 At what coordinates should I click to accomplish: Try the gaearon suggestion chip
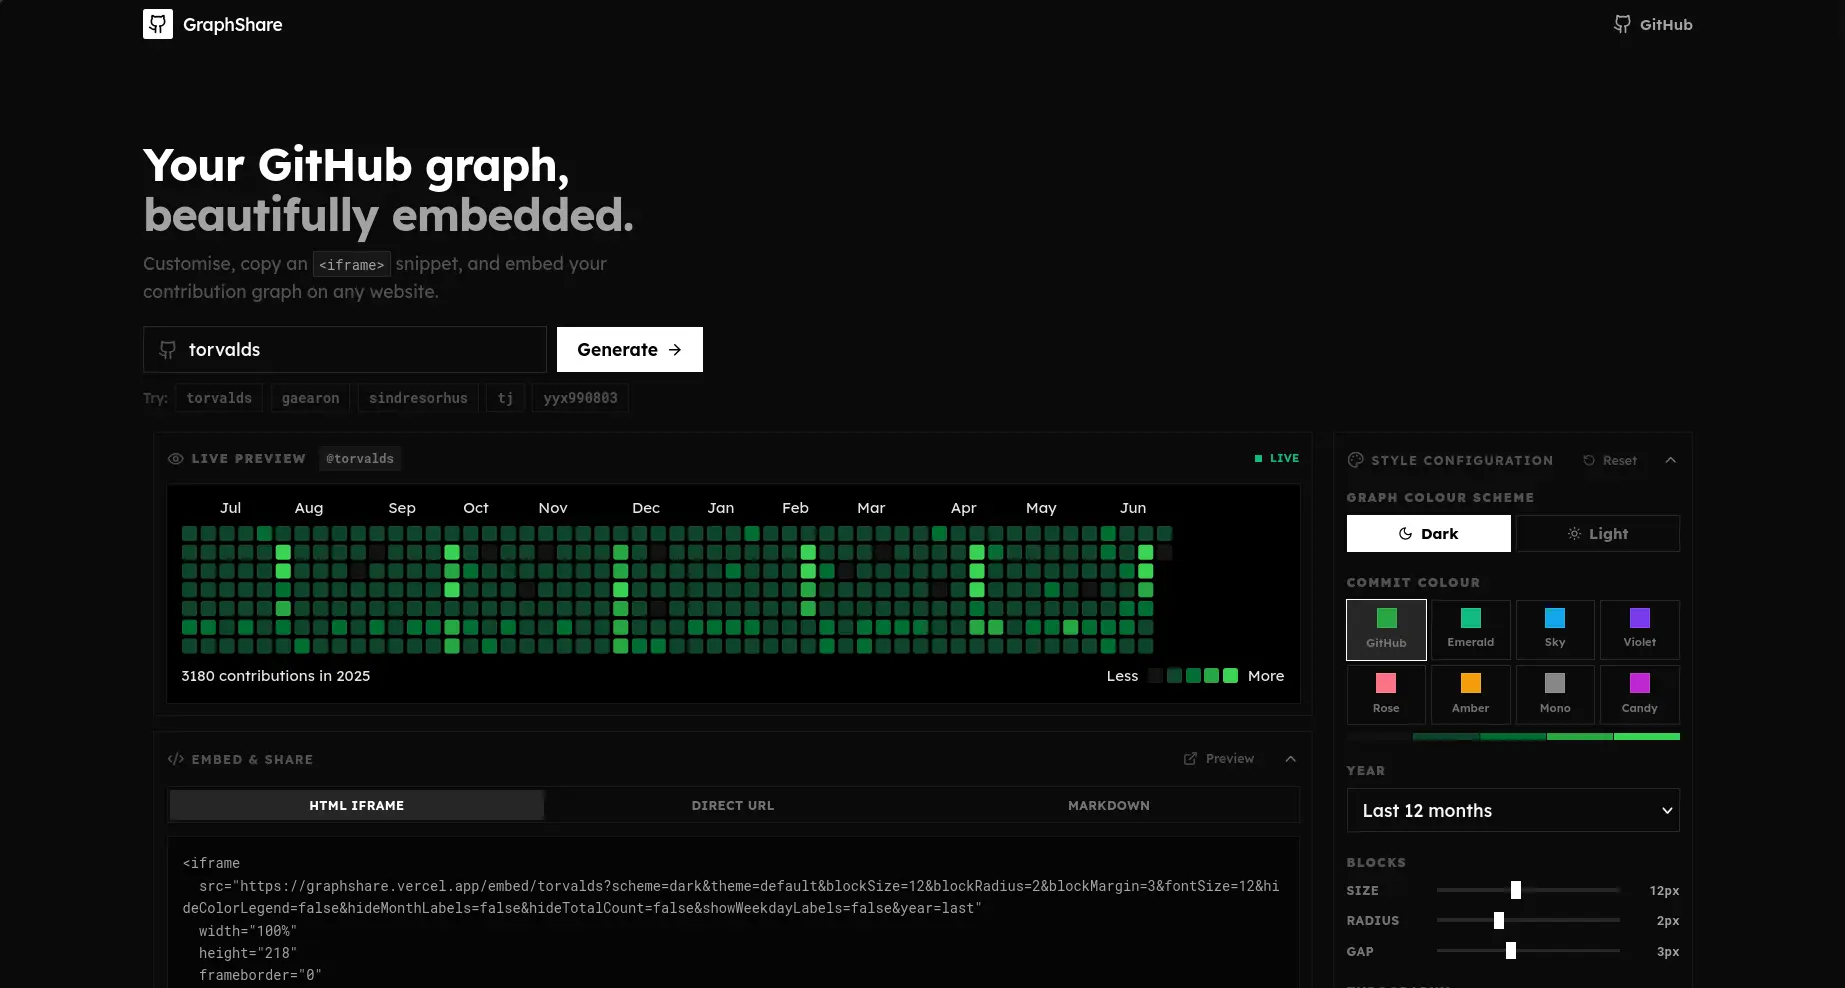click(311, 398)
